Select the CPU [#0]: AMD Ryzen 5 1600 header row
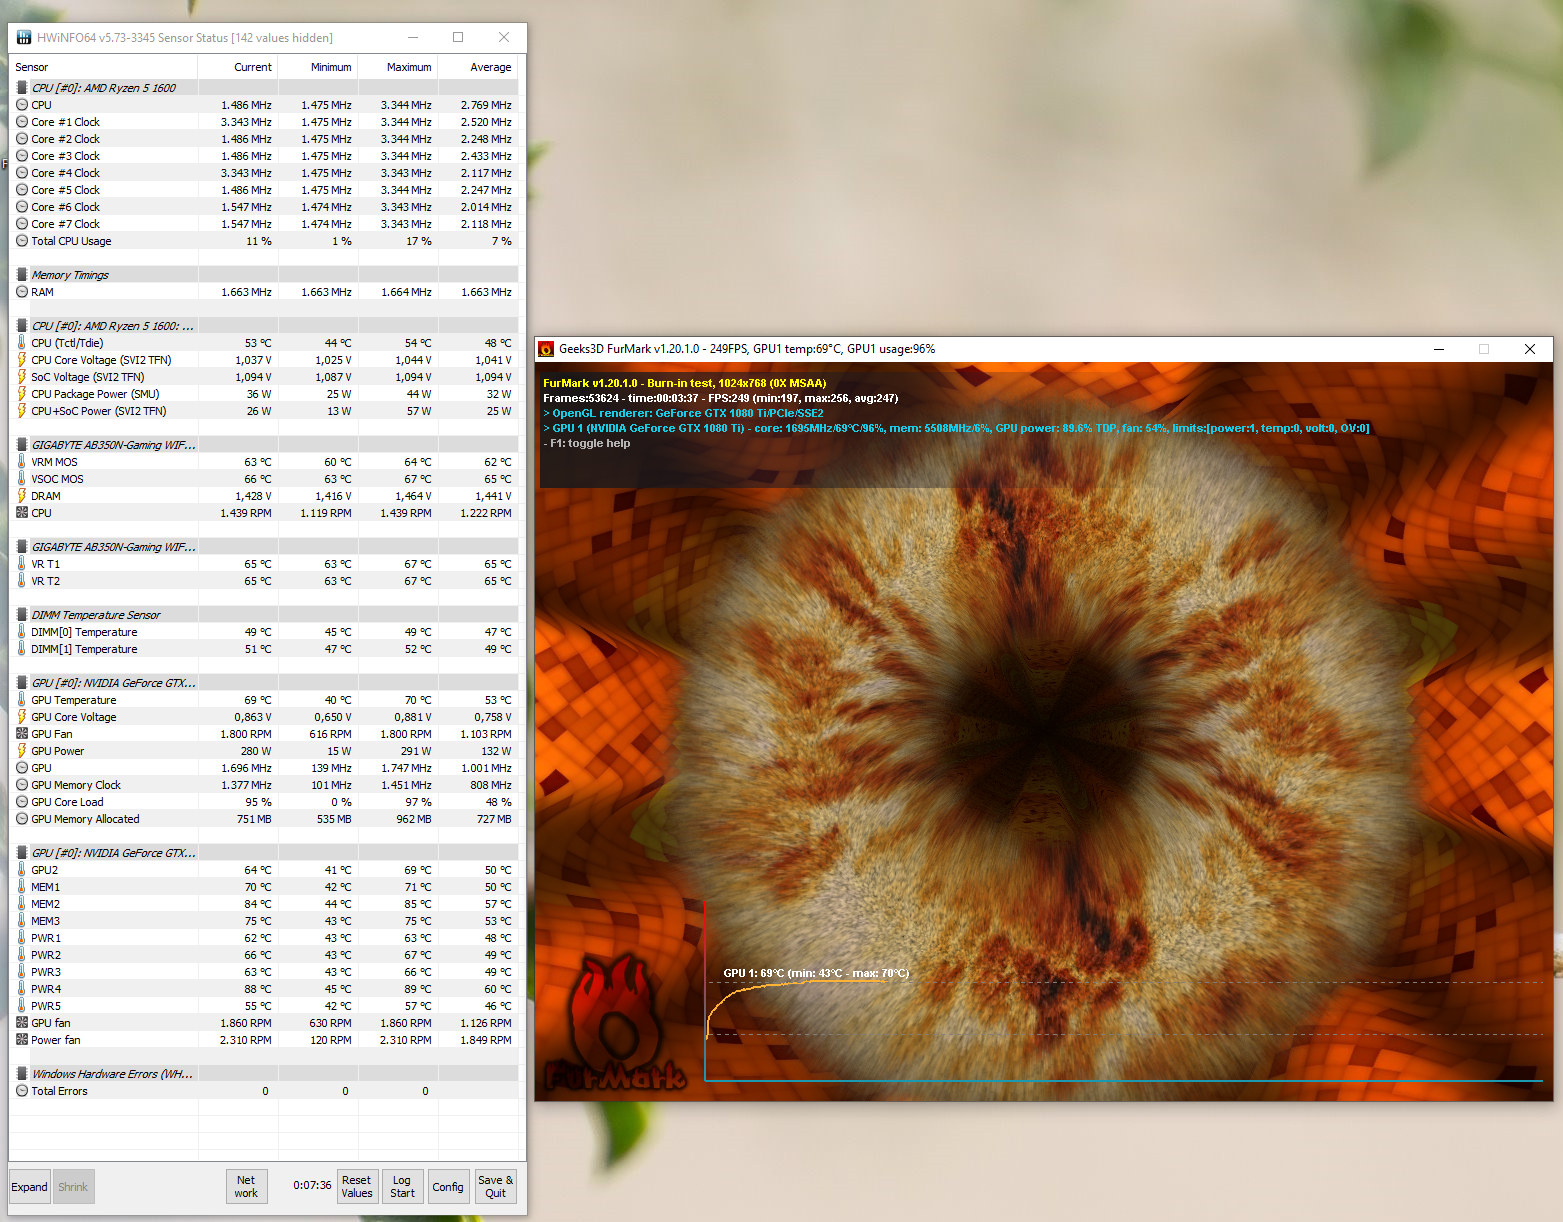Viewport: 1563px width, 1222px height. click(x=264, y=88)
